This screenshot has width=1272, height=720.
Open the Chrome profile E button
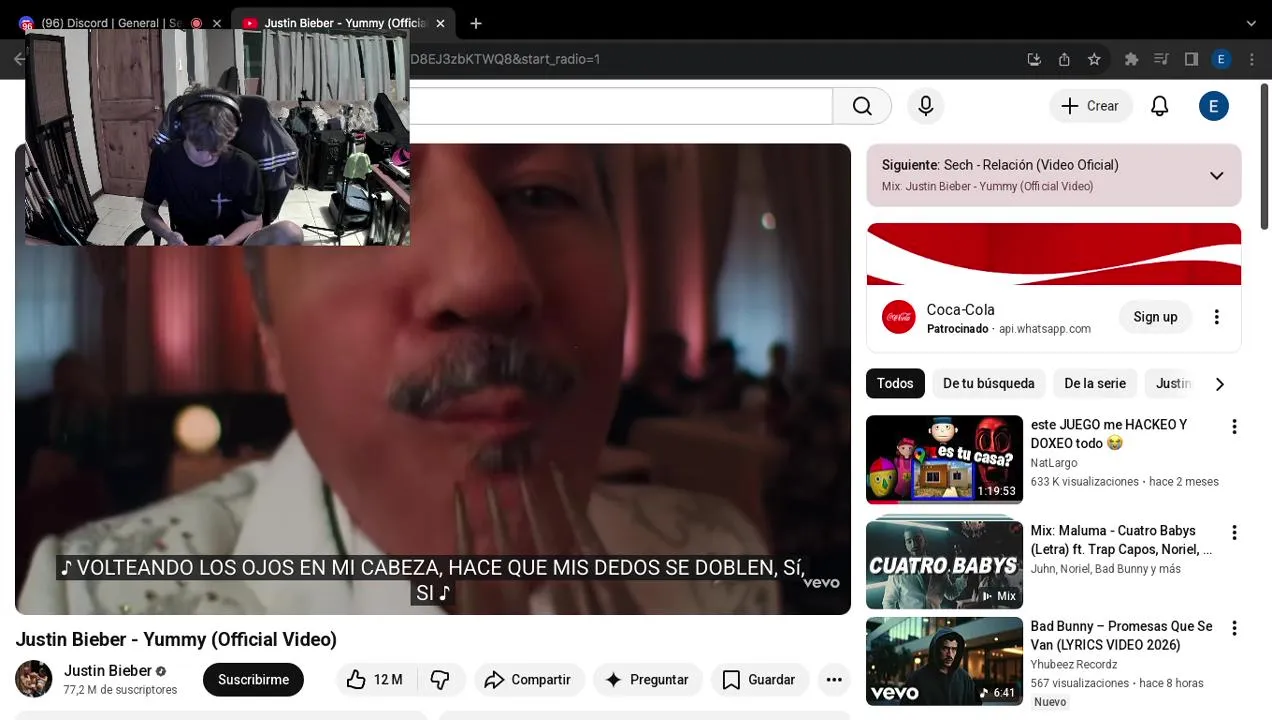pos(1221,59)
